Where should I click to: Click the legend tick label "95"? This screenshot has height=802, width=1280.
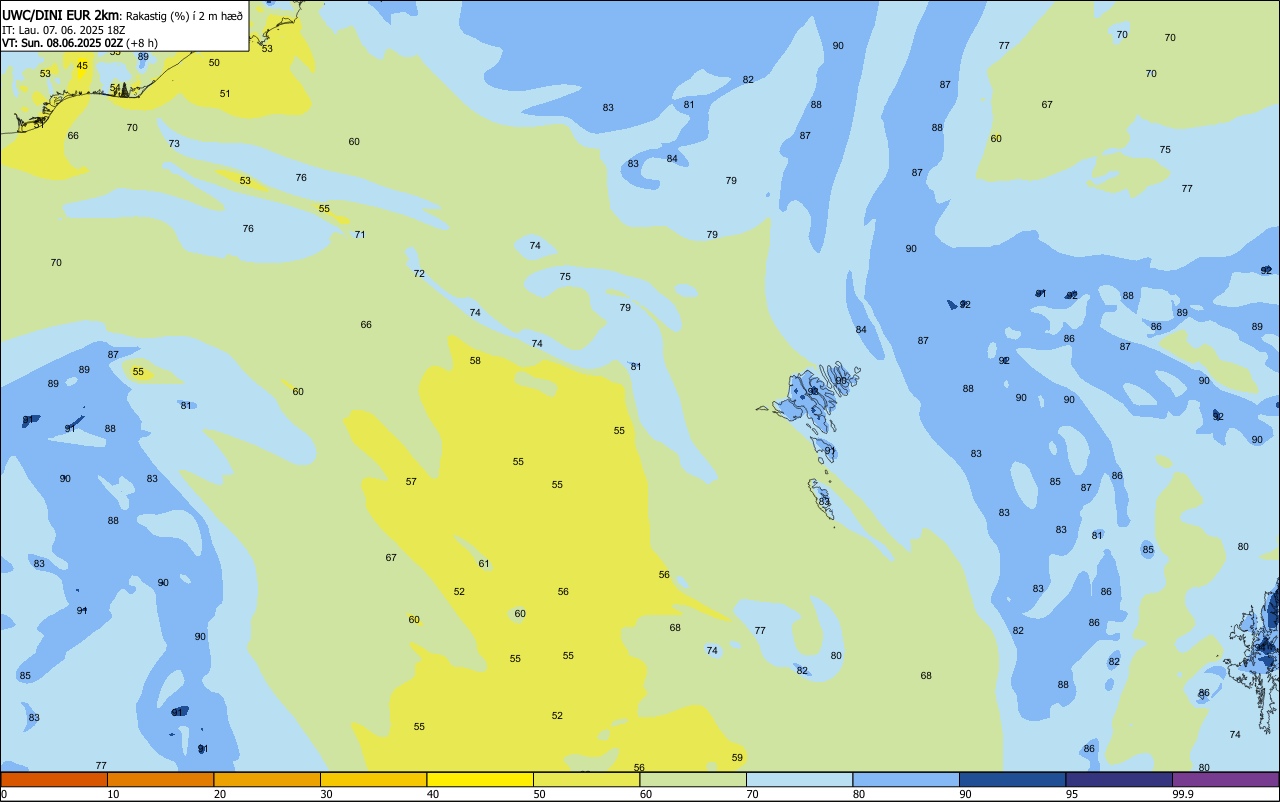1072,794
